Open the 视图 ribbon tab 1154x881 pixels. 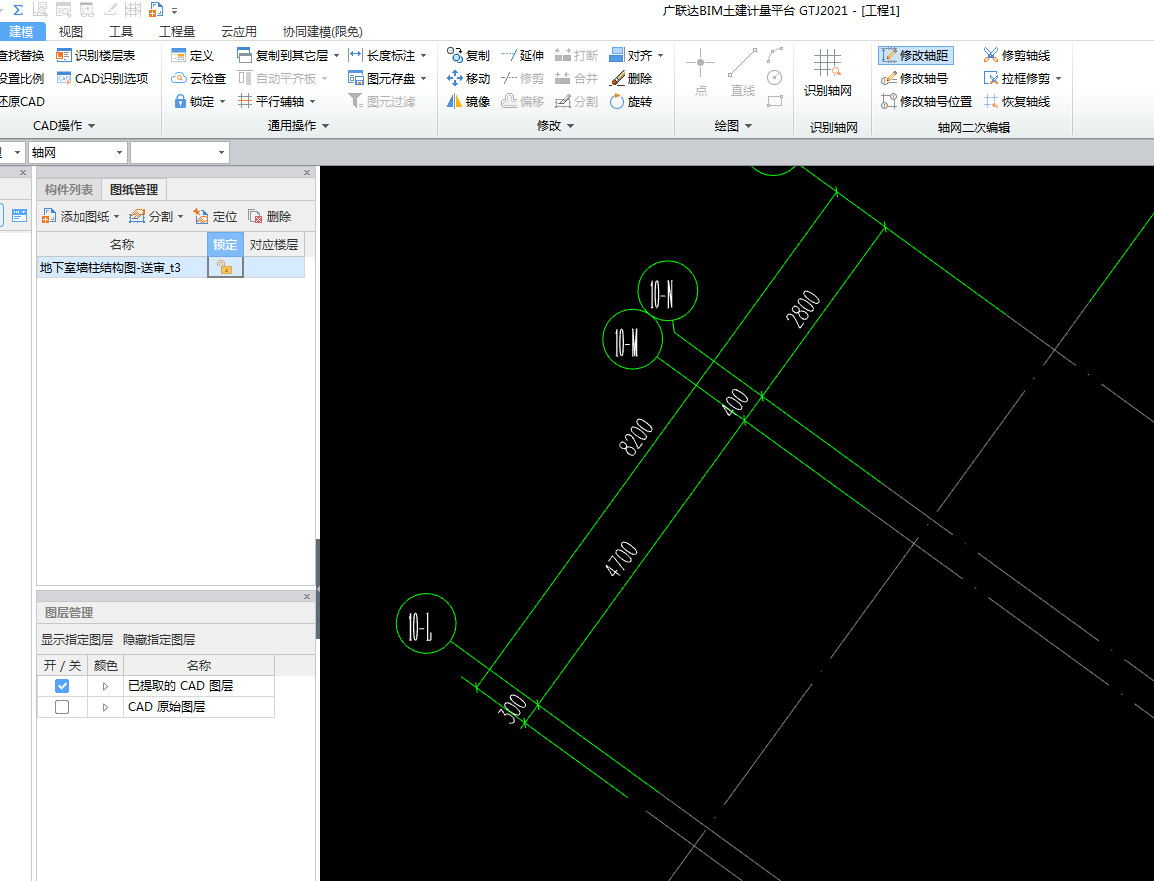pos(71,32)
